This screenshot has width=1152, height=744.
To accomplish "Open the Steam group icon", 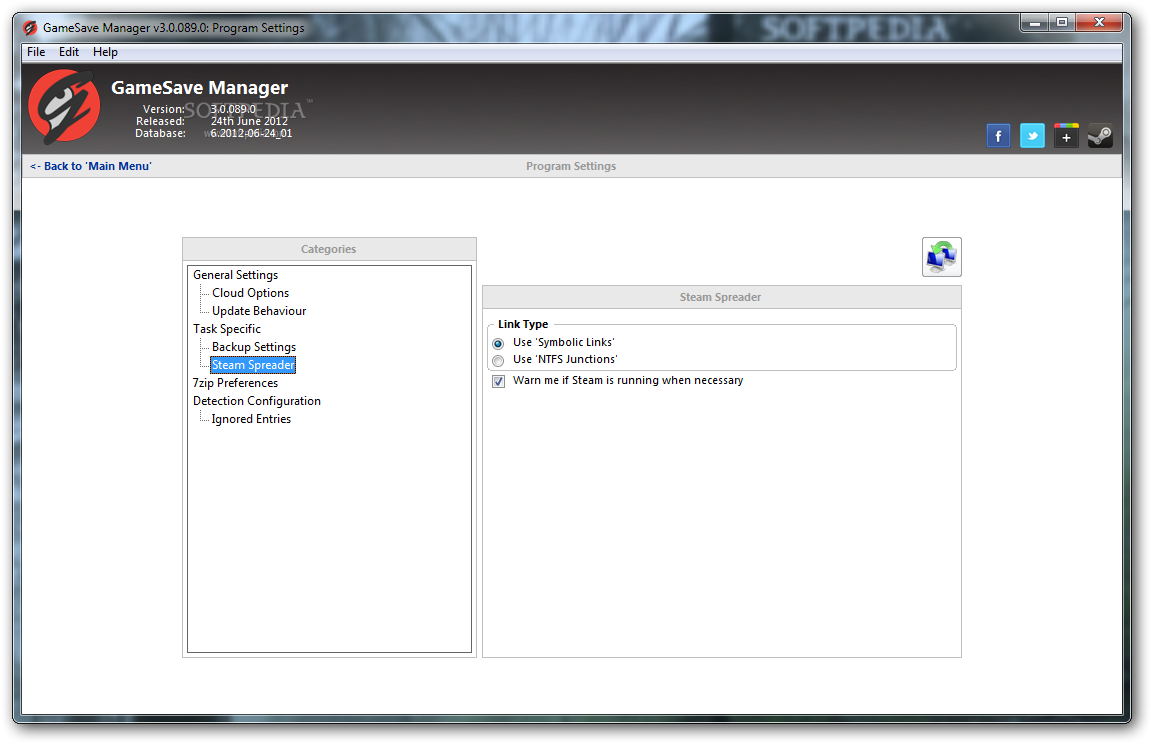I will (1100, 136).
